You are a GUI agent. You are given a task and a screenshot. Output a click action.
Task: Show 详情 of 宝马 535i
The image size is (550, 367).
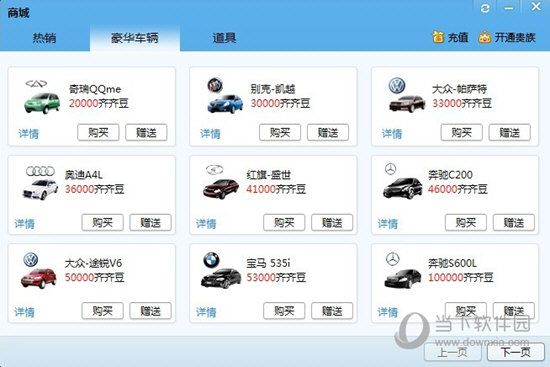click(x=206, y=312)
